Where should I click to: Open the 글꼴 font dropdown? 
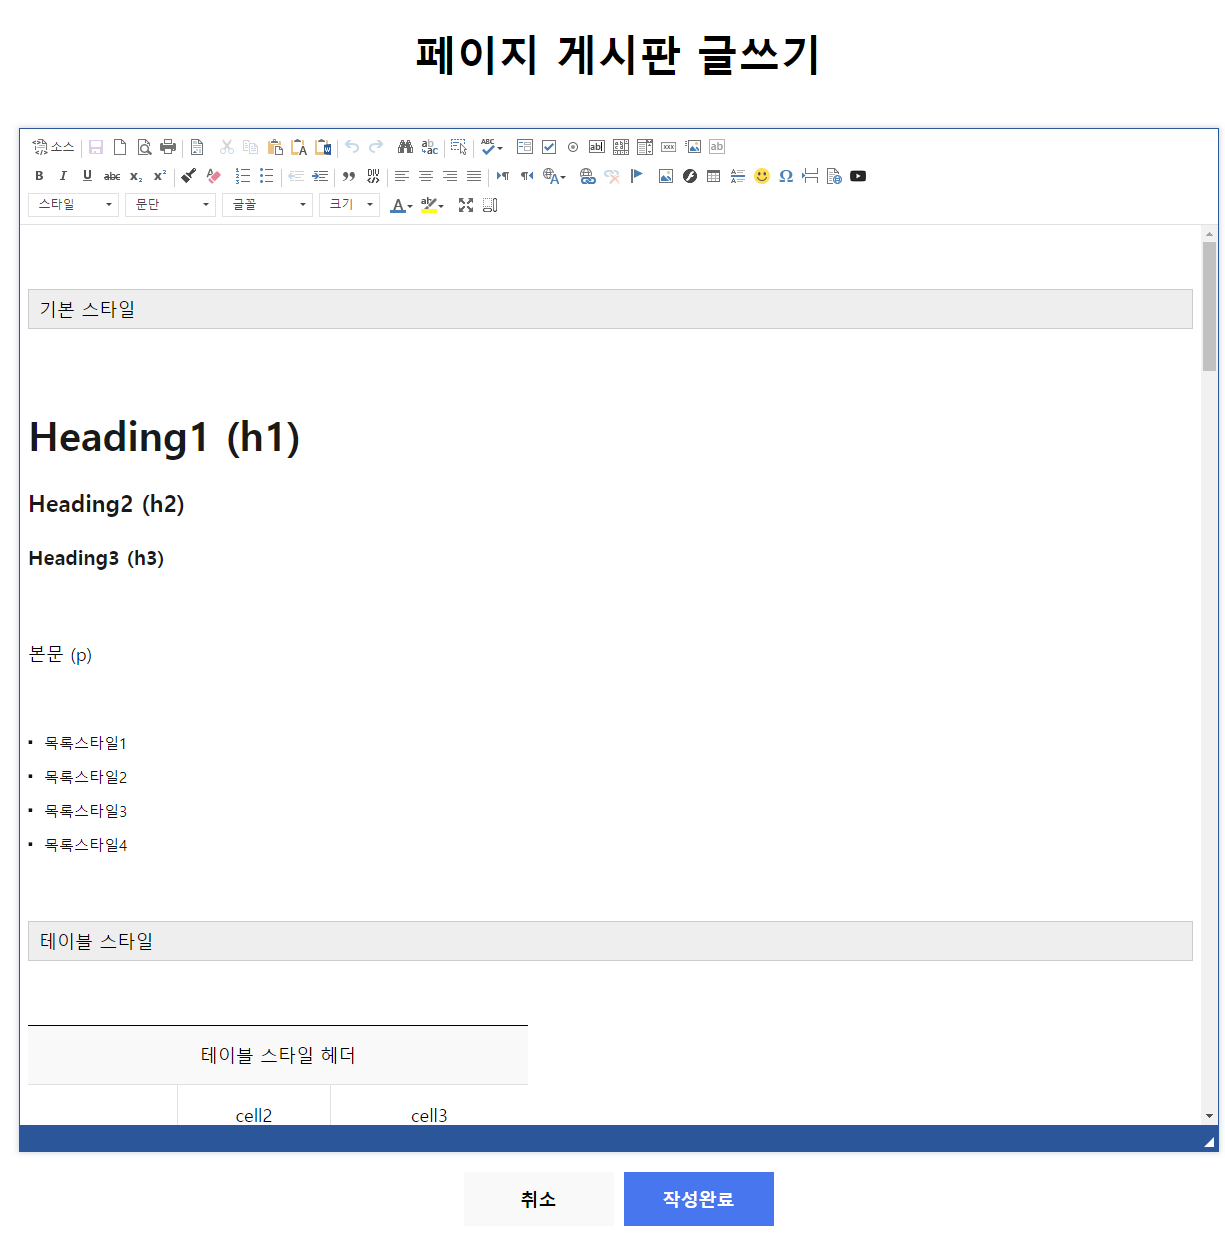268,205
